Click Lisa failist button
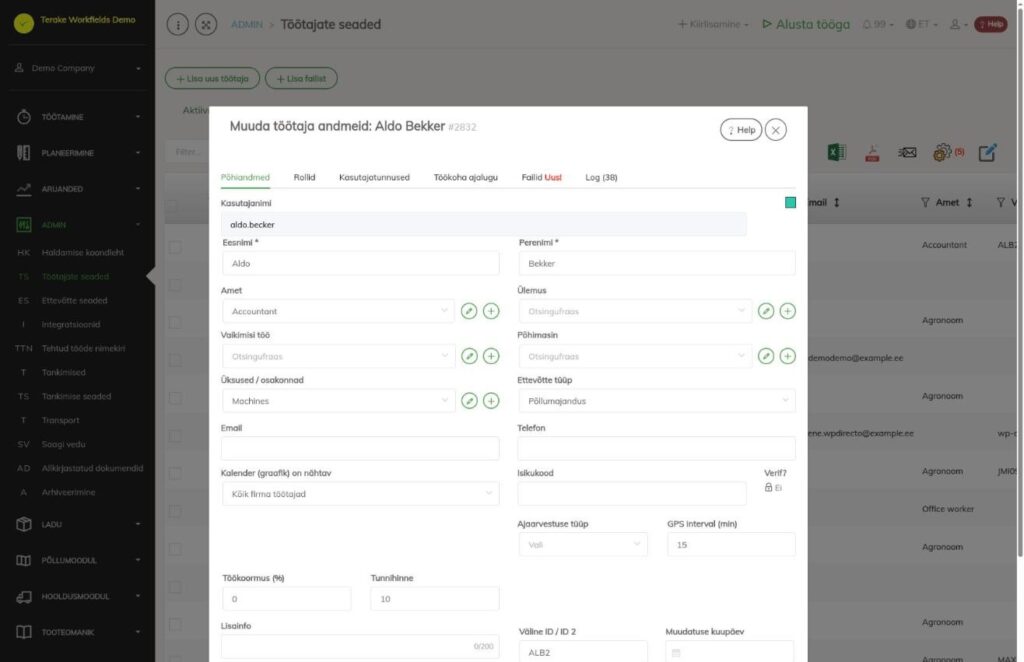 (301, 78)
